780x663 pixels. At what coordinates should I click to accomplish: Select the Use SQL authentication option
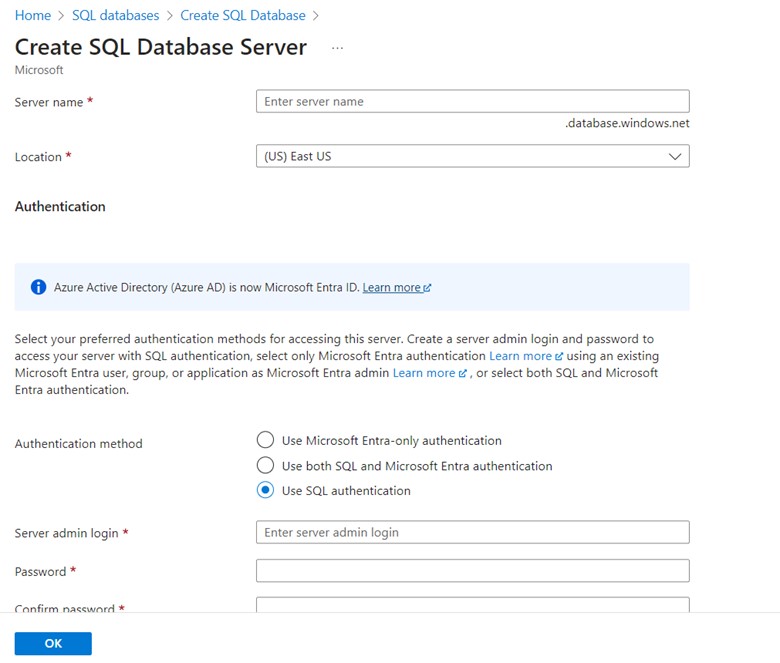[x=265, y=491]
